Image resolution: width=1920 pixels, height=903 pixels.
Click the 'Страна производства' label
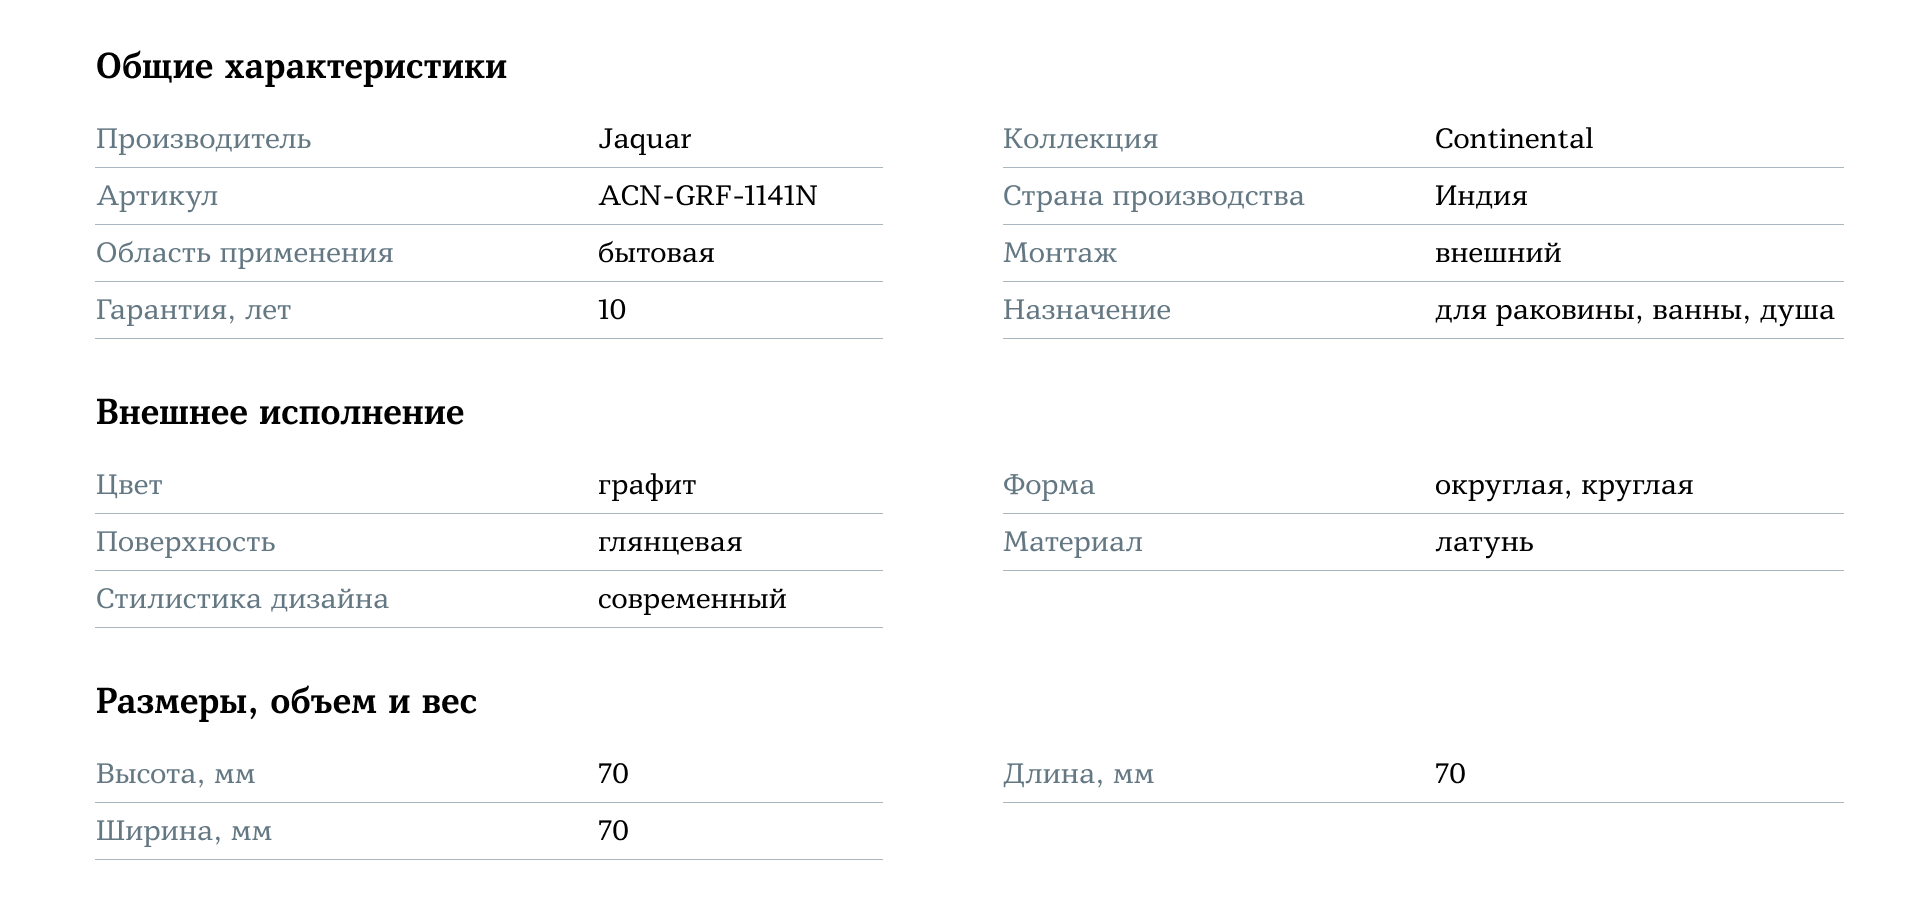[1153, 196]
